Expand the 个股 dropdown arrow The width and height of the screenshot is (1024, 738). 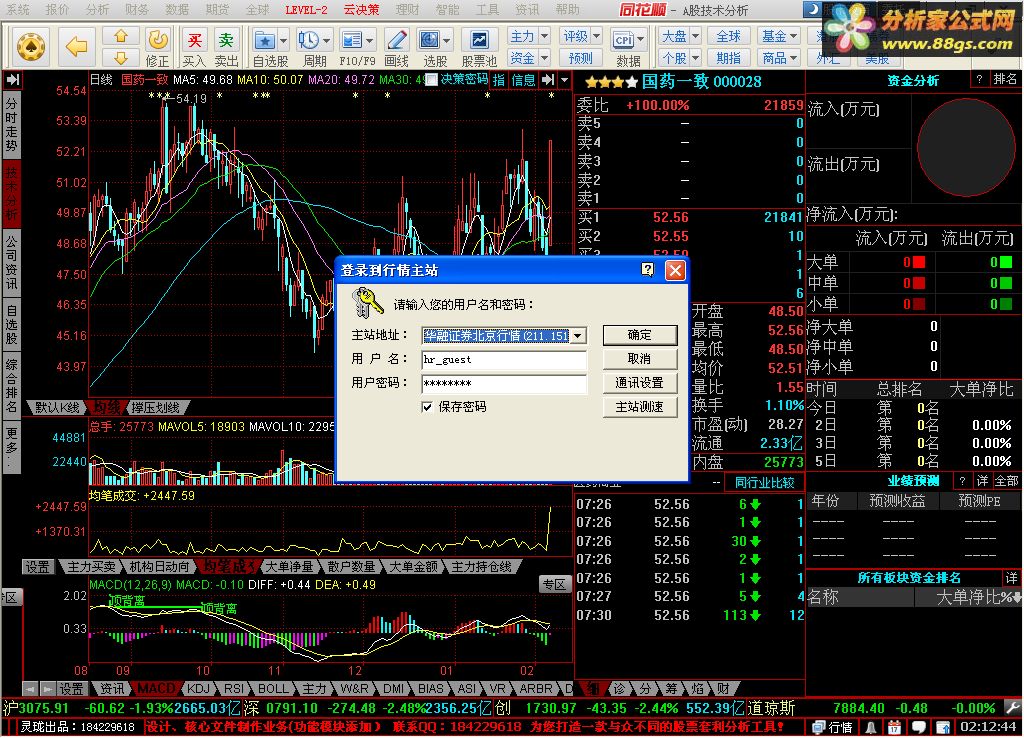point(695,58)
